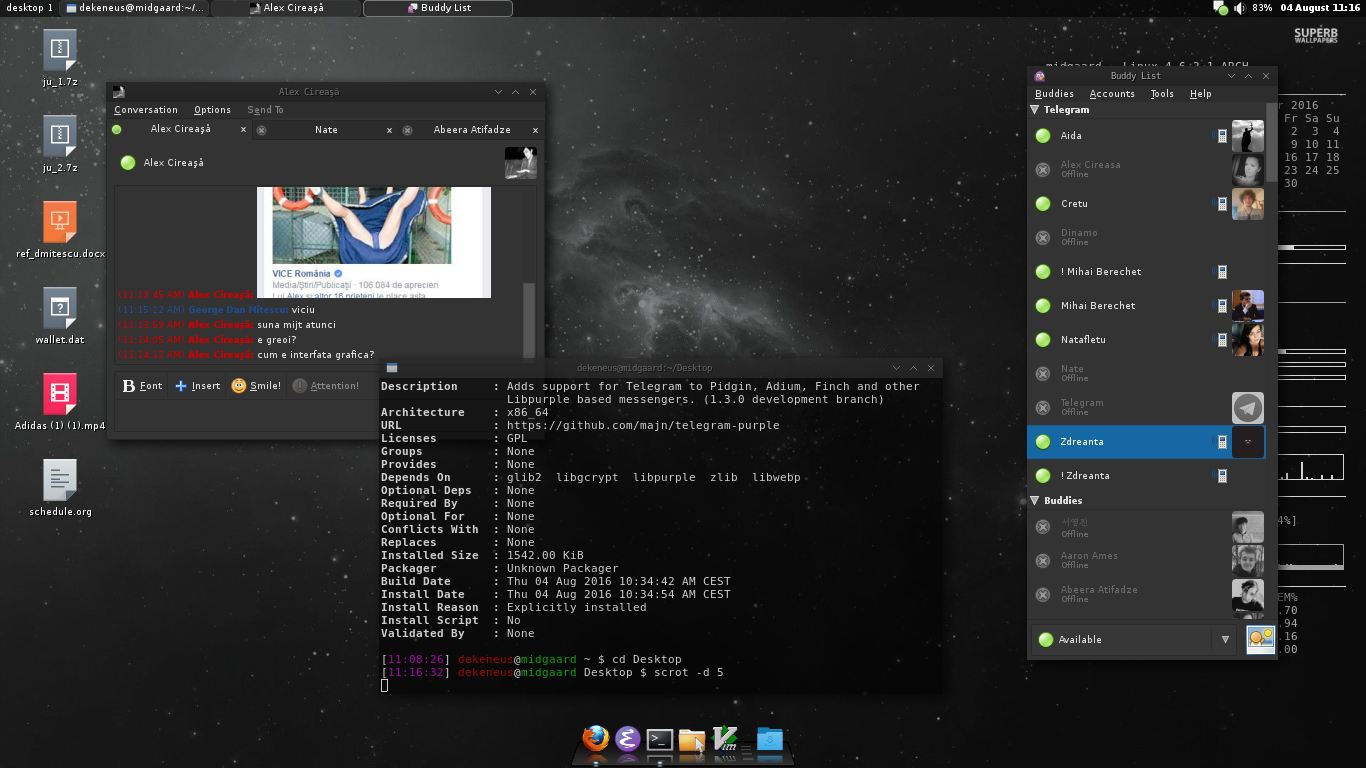The height and width of the screenshot is (768, 1366).
Task: Click the Attention! button
Action: [325, 386]
